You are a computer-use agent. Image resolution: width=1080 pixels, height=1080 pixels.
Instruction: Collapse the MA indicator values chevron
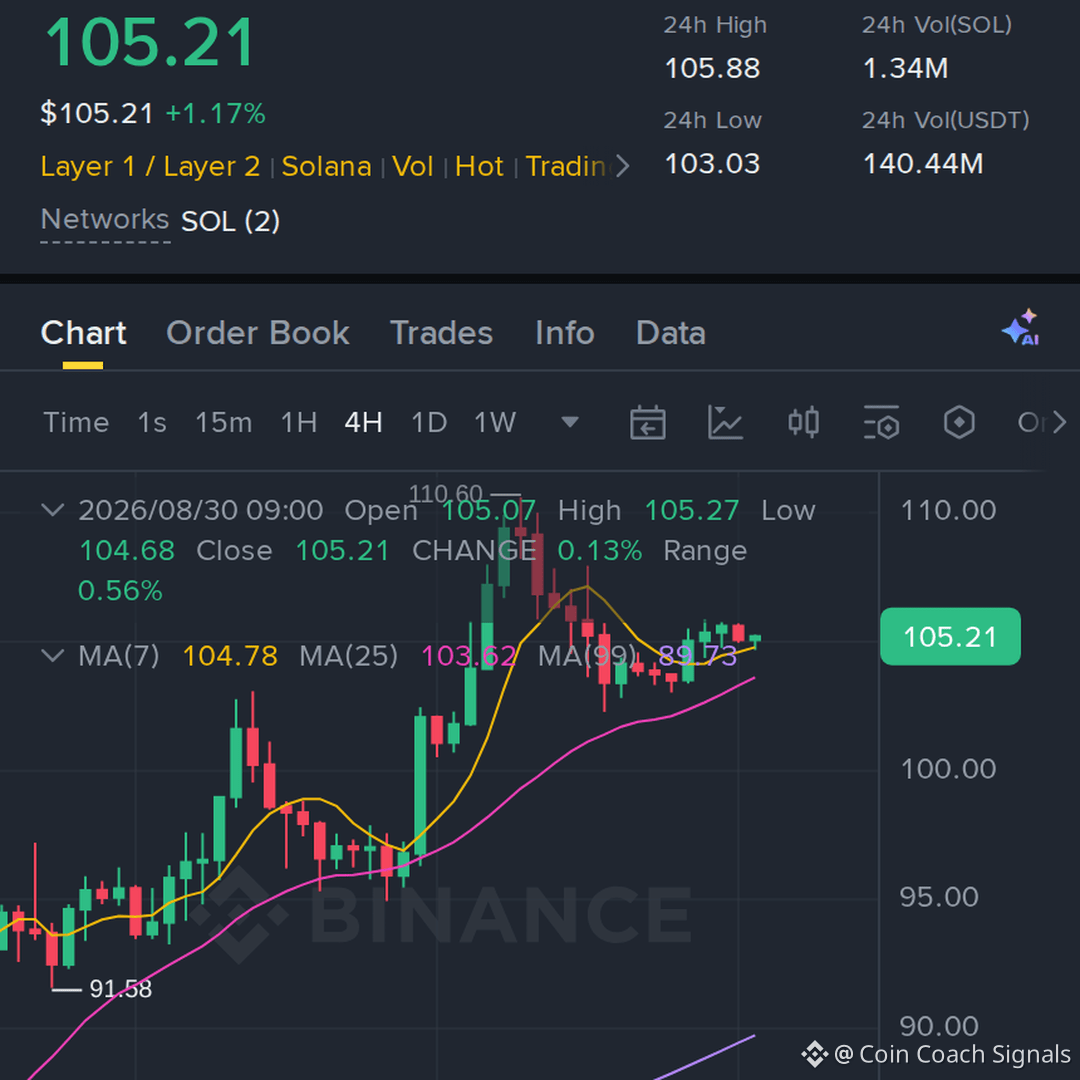pos(53,655)
